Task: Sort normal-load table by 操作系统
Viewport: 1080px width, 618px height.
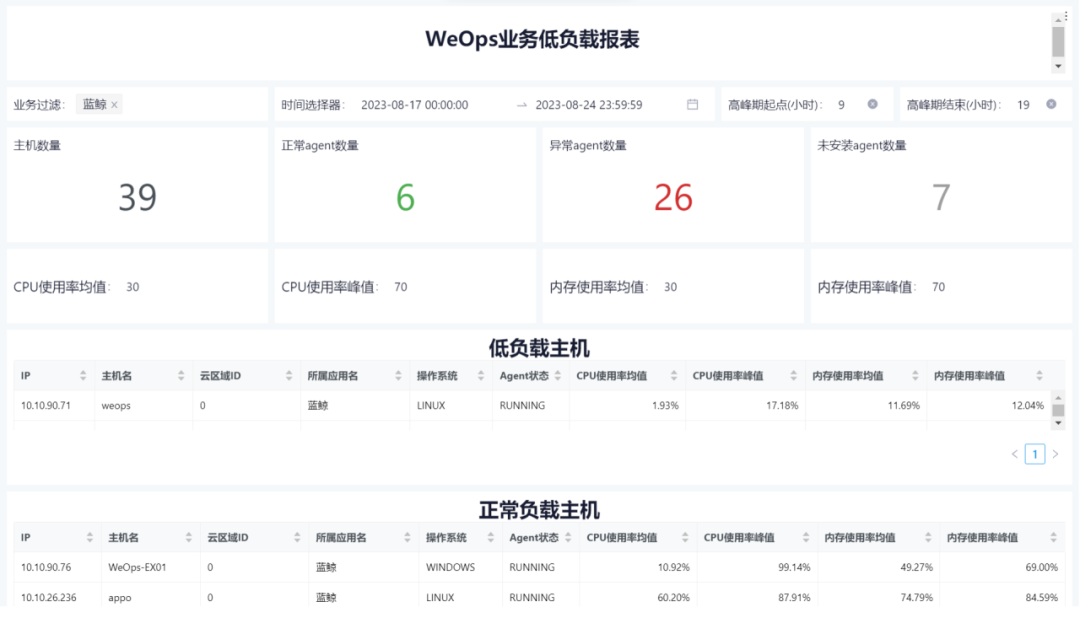Action: coord(490,537)
